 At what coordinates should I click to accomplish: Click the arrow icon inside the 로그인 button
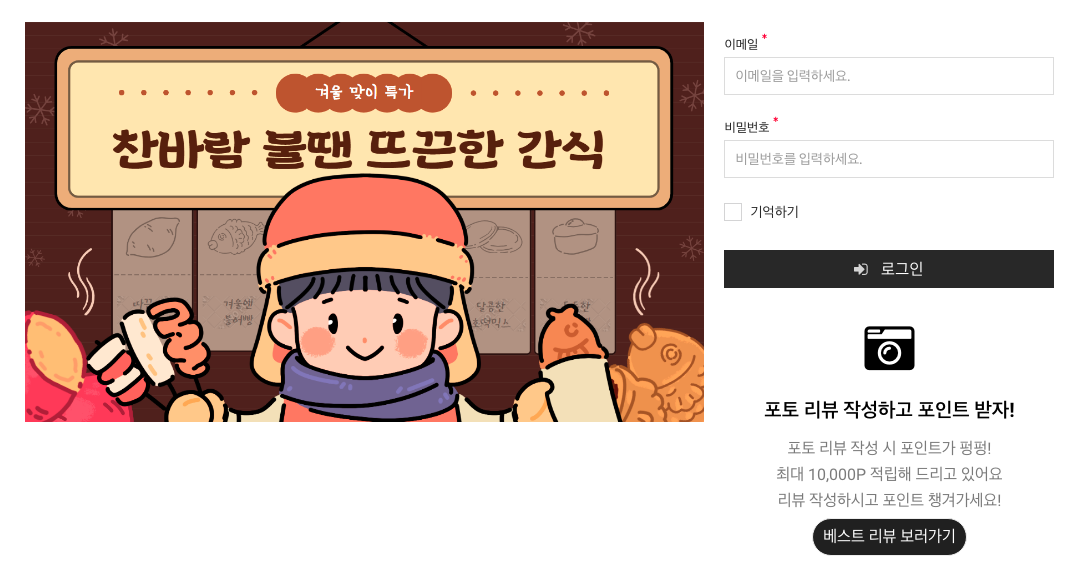click(861, 269)
